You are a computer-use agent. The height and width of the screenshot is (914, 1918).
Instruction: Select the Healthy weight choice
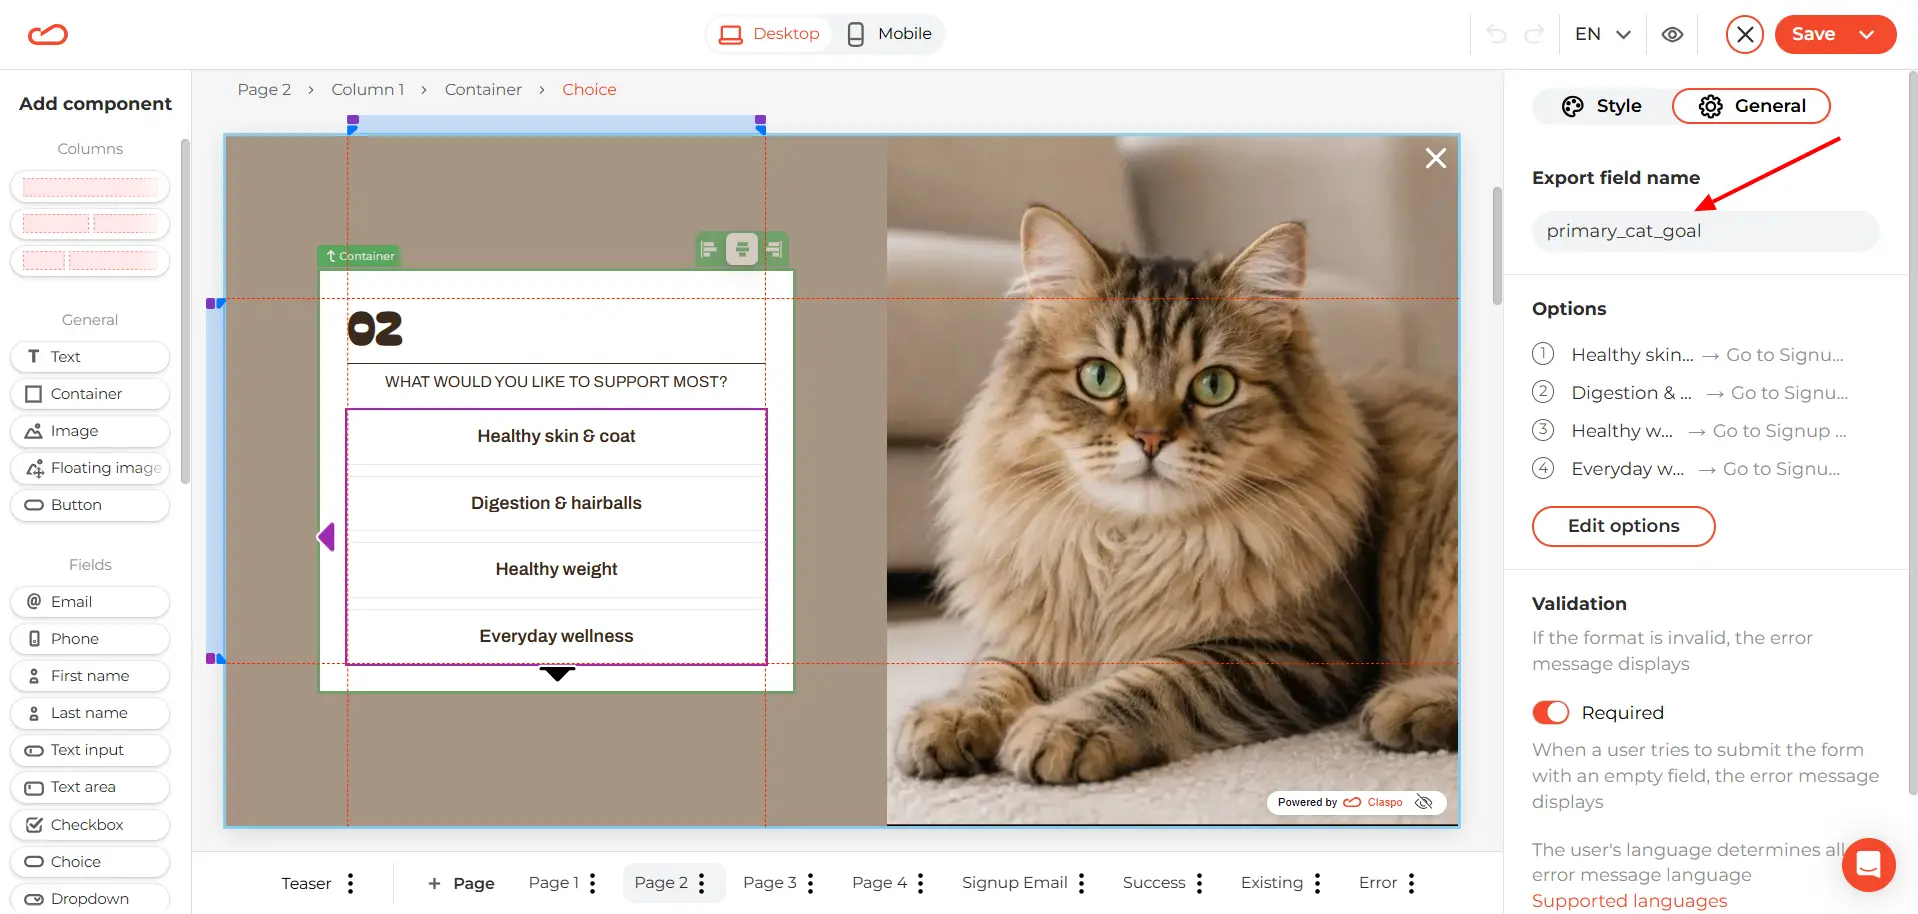coord(556,570)
